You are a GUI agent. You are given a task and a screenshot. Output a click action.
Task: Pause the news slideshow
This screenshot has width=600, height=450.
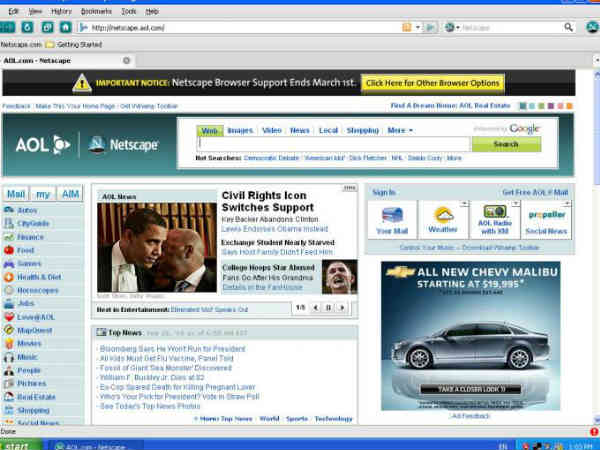tap(326, 307)
